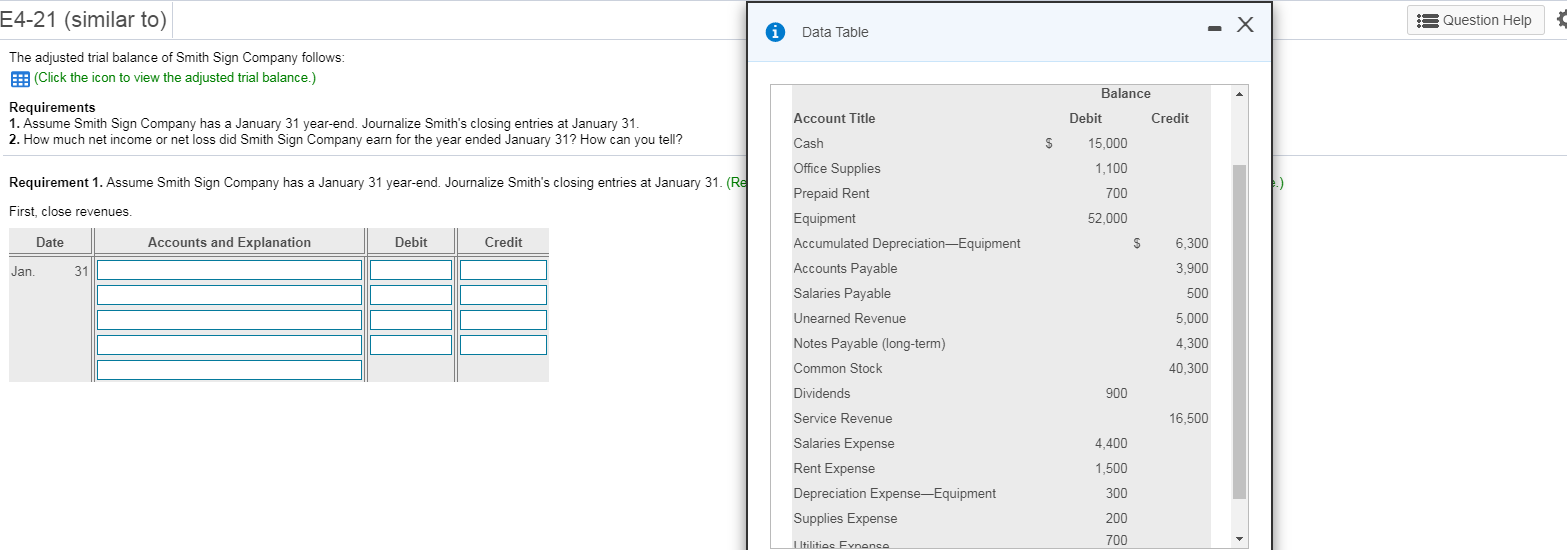Click the fourth row Debit input field
The image size is (1567, 550).
(411, 345)
